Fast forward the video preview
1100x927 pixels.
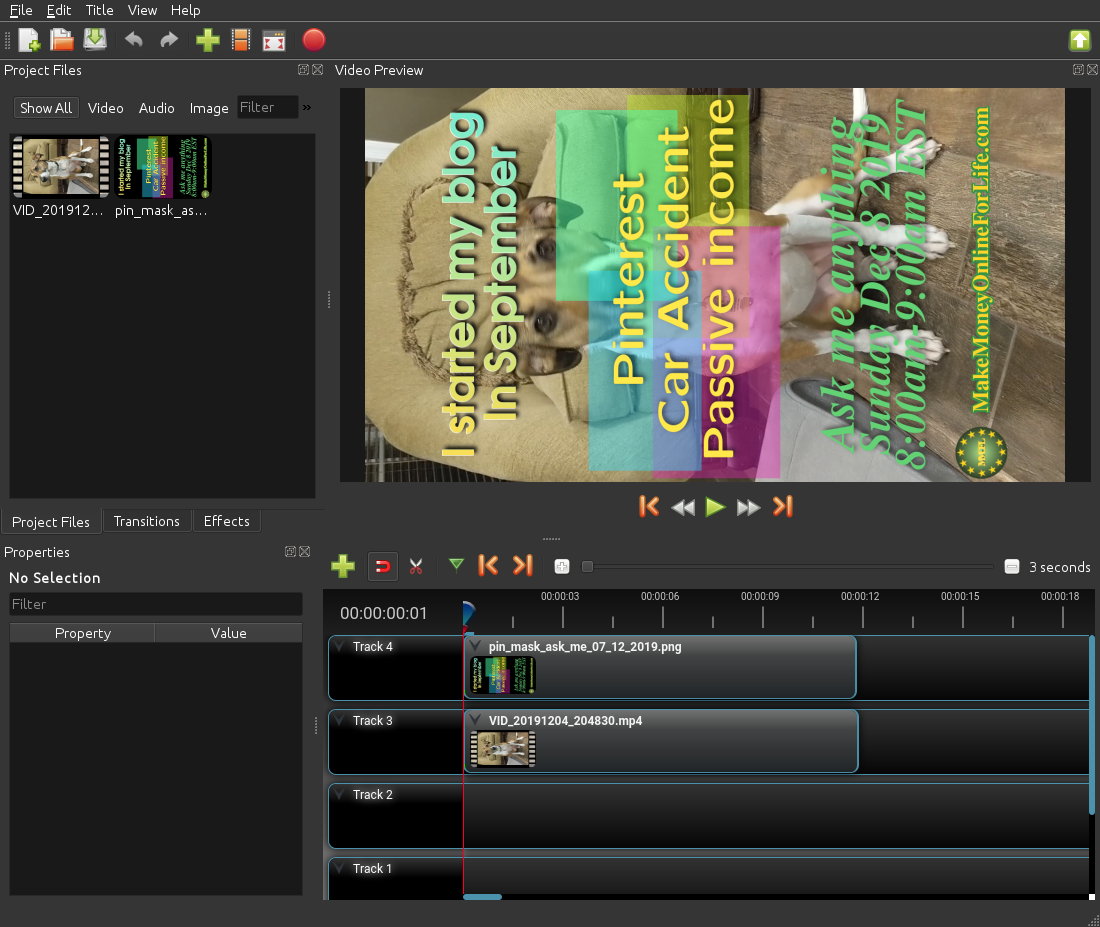pos(749,507)
